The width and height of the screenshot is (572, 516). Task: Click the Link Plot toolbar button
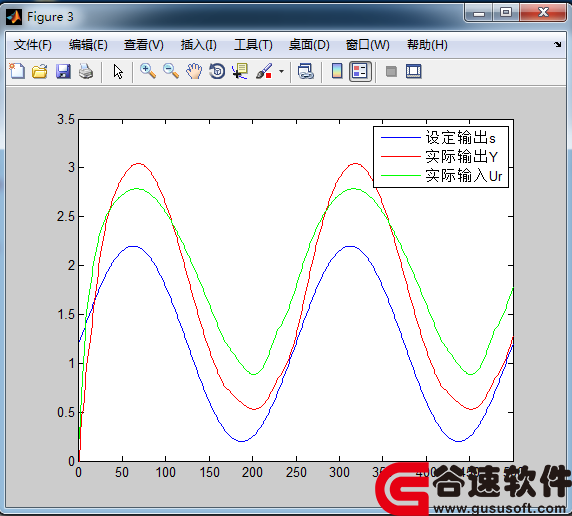(305, 71)
